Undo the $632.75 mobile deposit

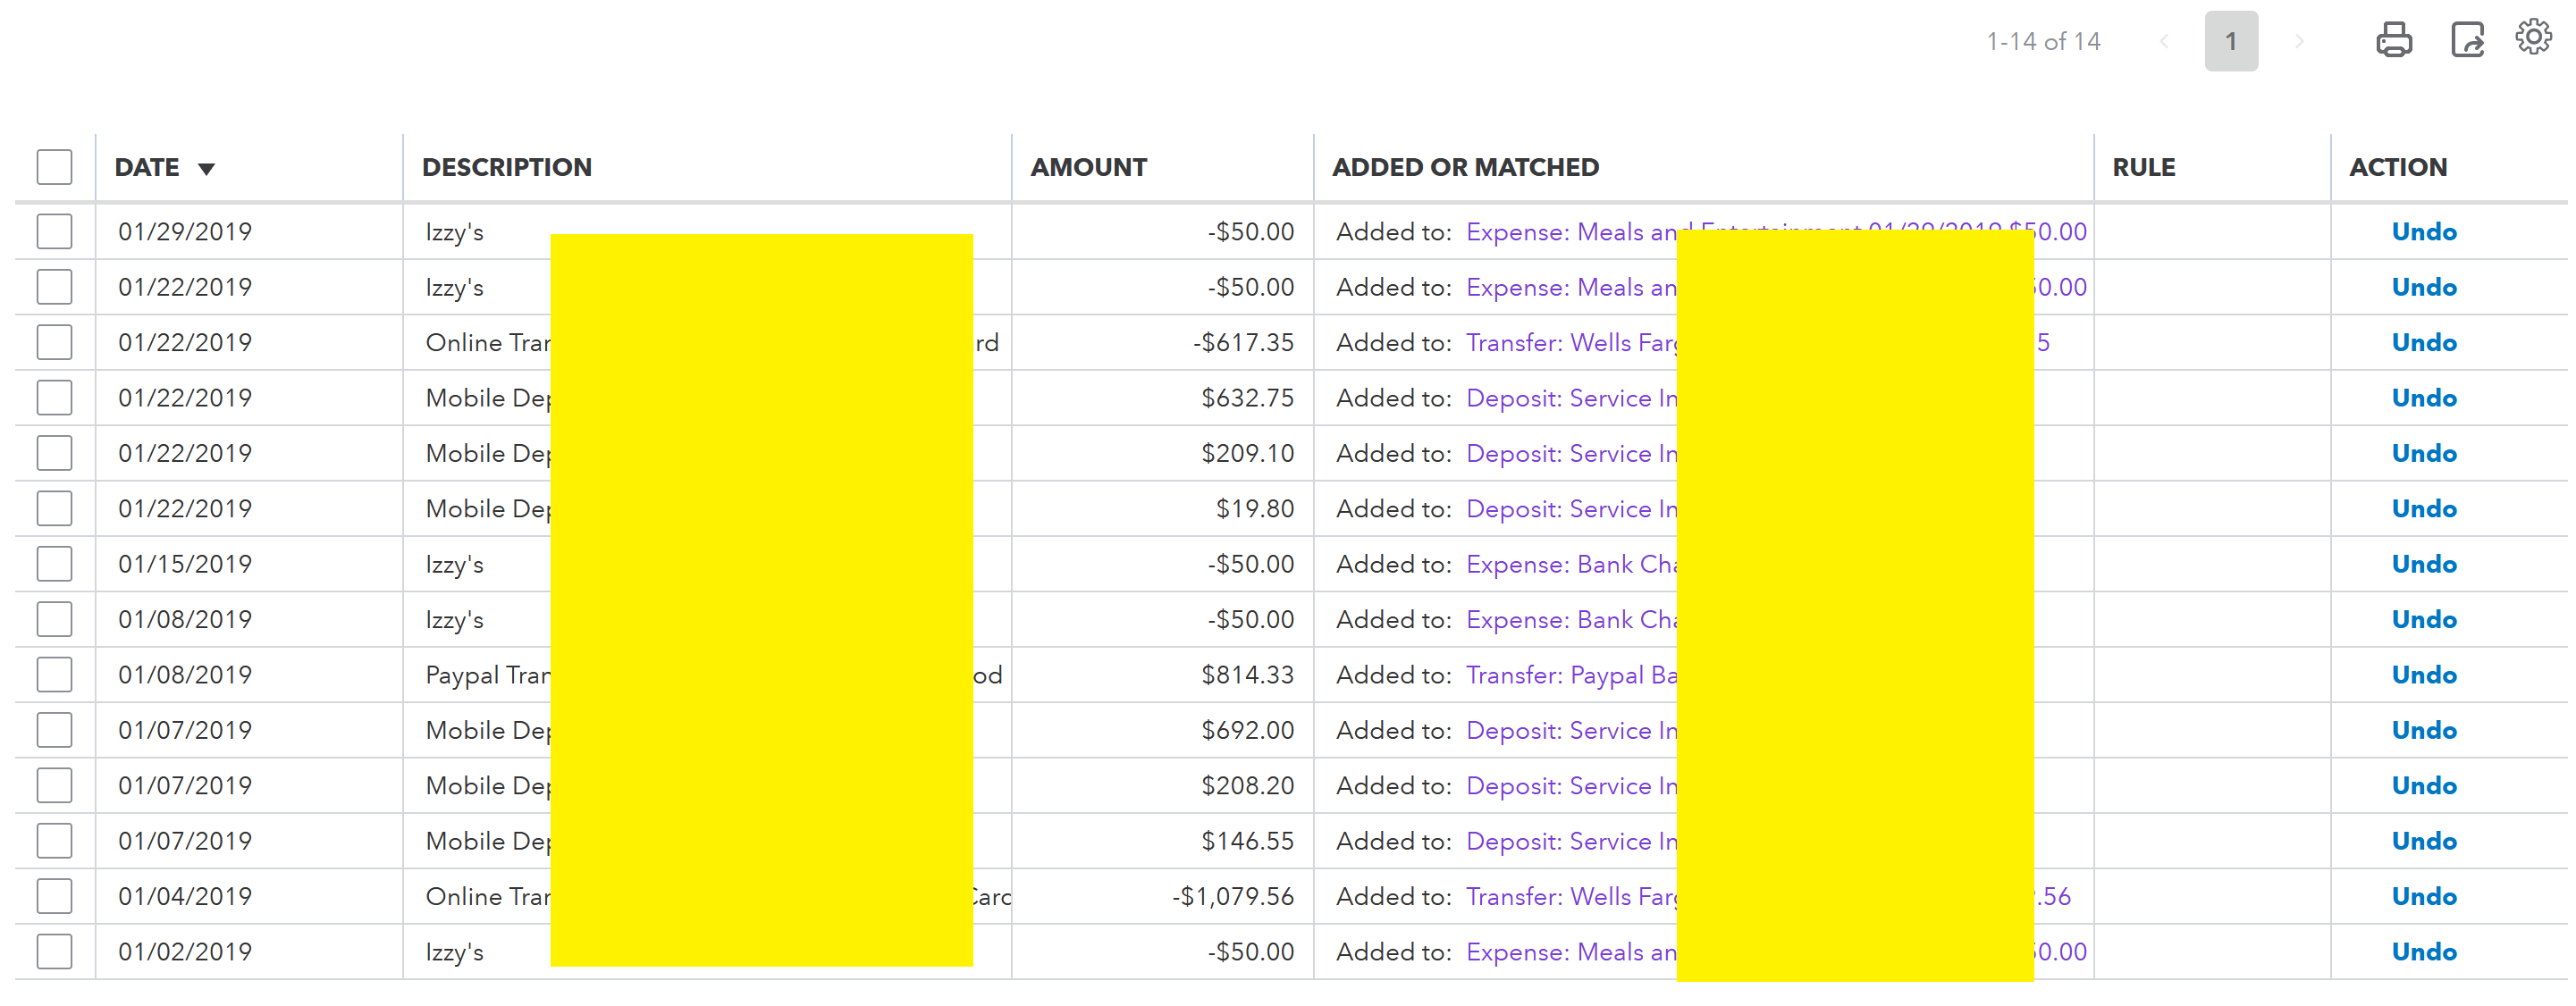tap(2423, 398)
